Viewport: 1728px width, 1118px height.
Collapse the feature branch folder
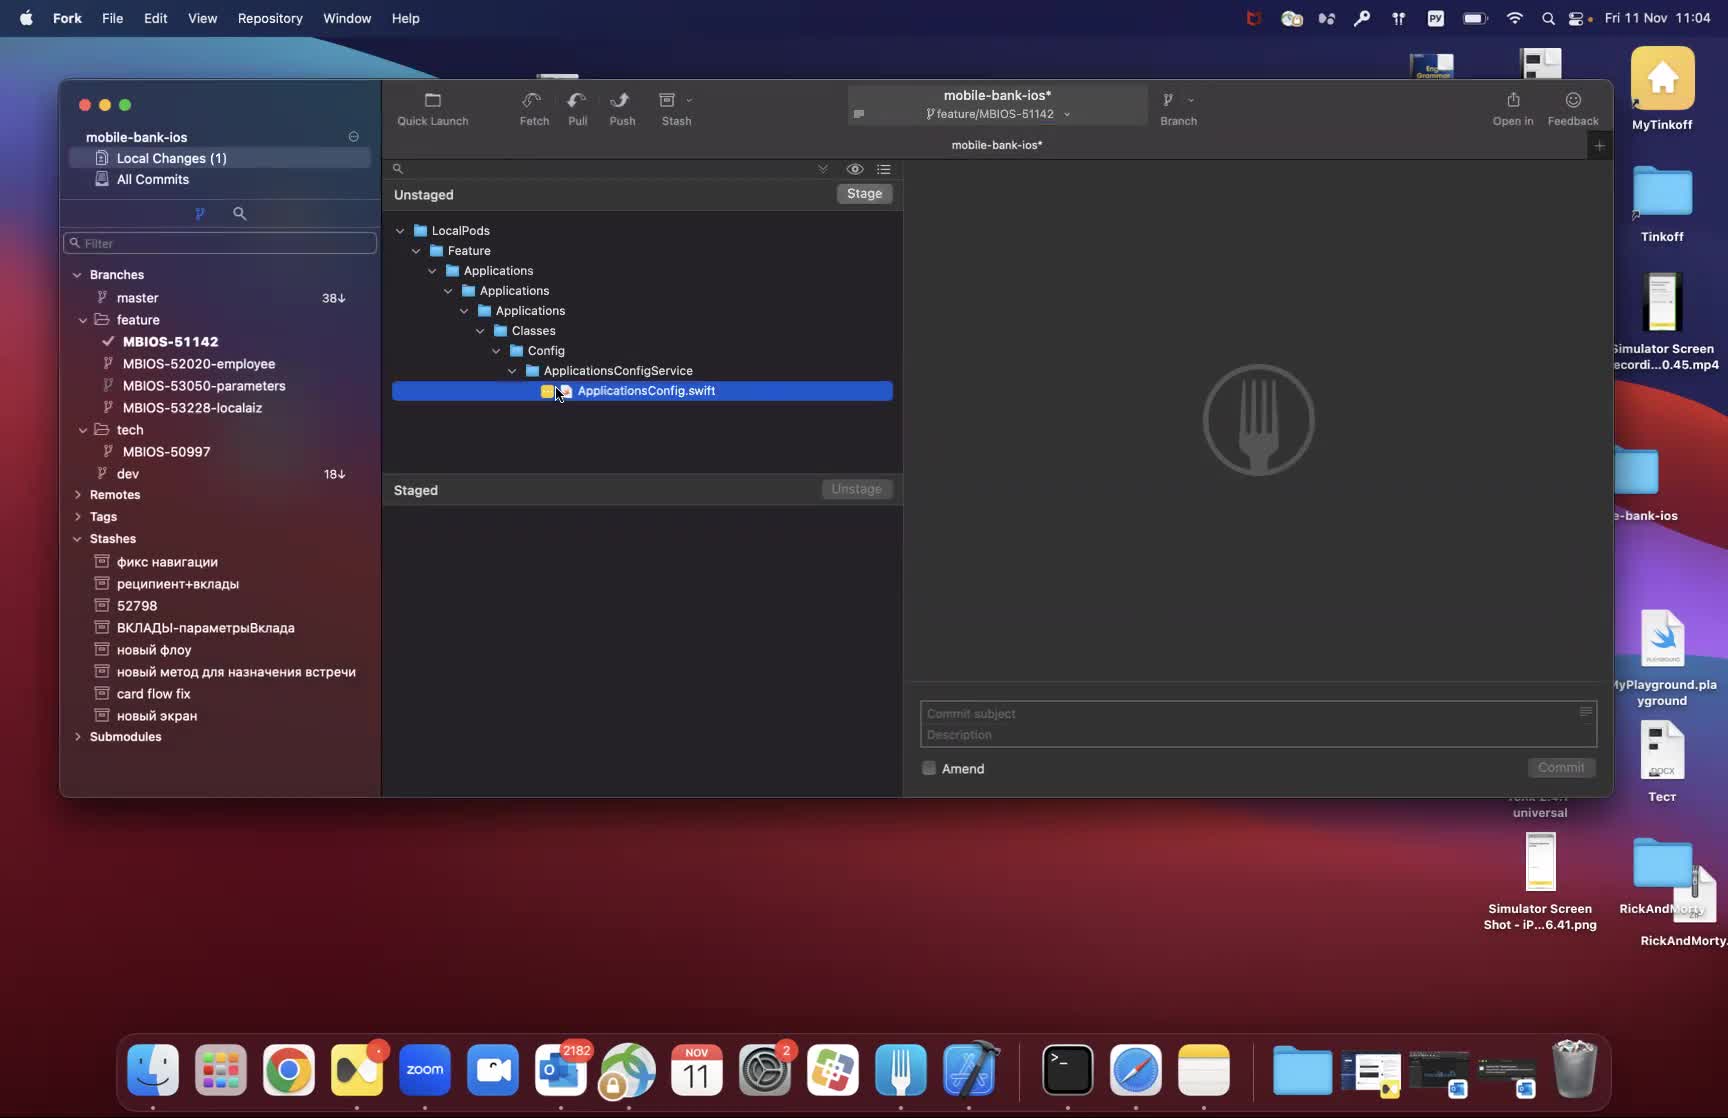(83, 320)
